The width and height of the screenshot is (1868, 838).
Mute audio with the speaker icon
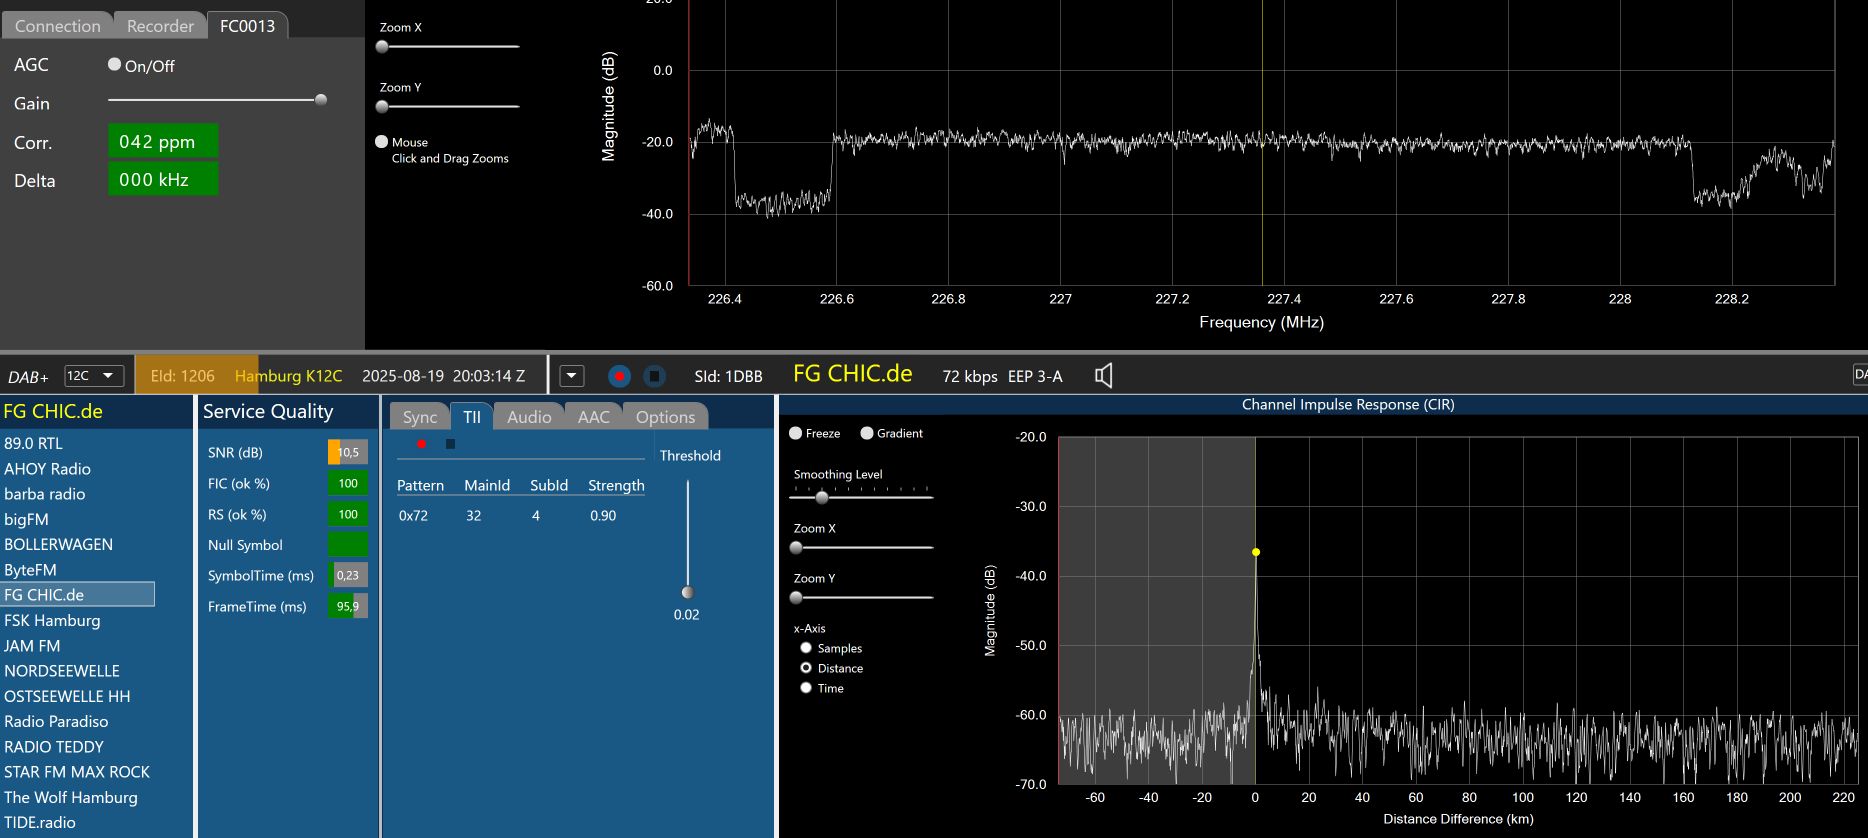pos(1103,376)
